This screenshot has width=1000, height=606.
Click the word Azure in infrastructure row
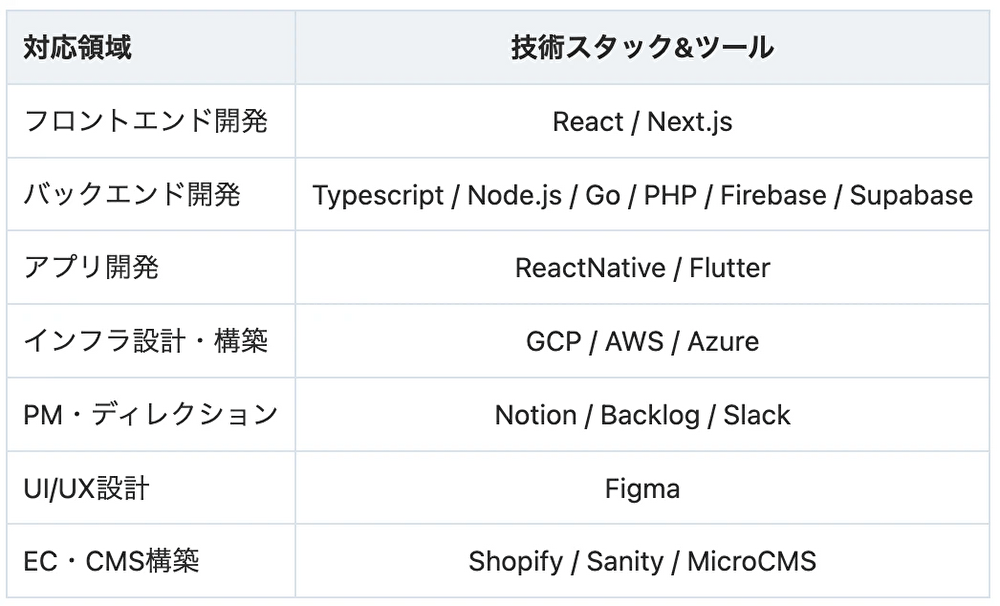(x=722, y=341)
